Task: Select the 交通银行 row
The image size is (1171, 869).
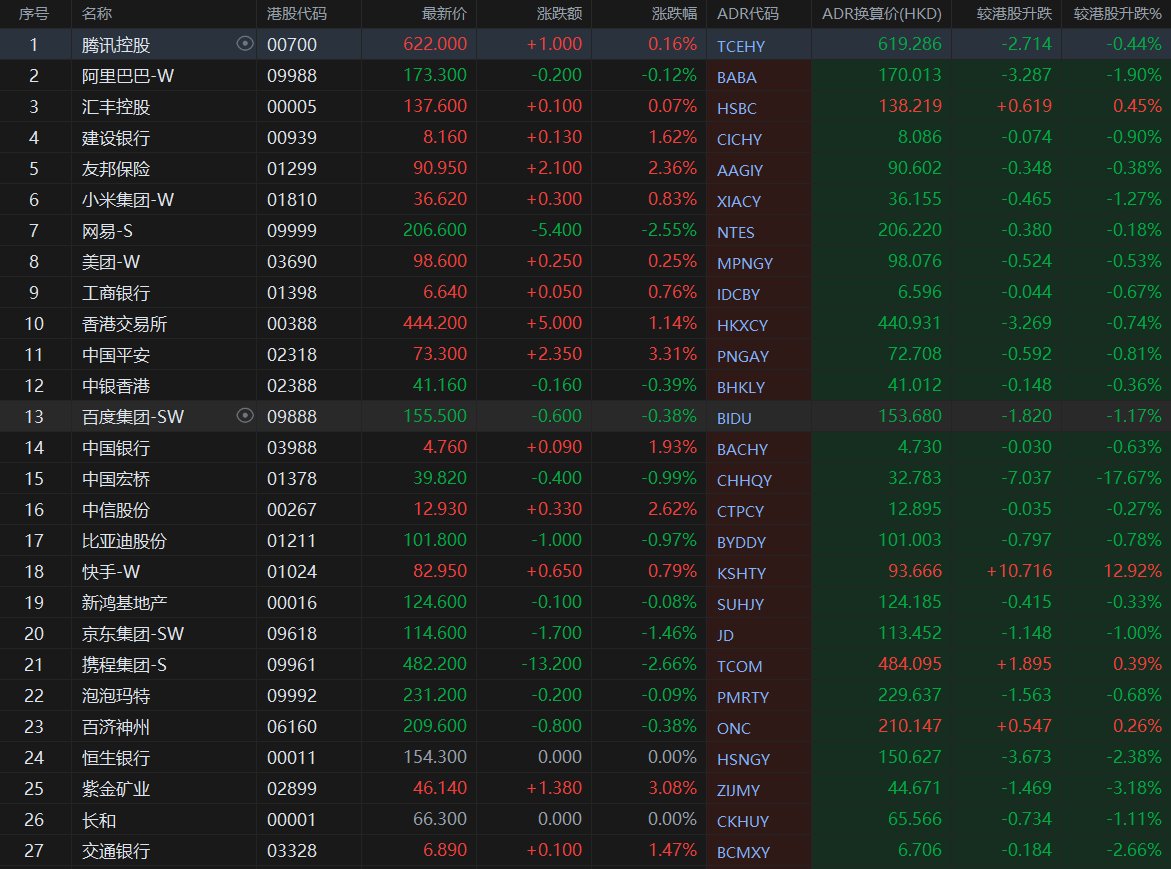Action: [116, 851]
